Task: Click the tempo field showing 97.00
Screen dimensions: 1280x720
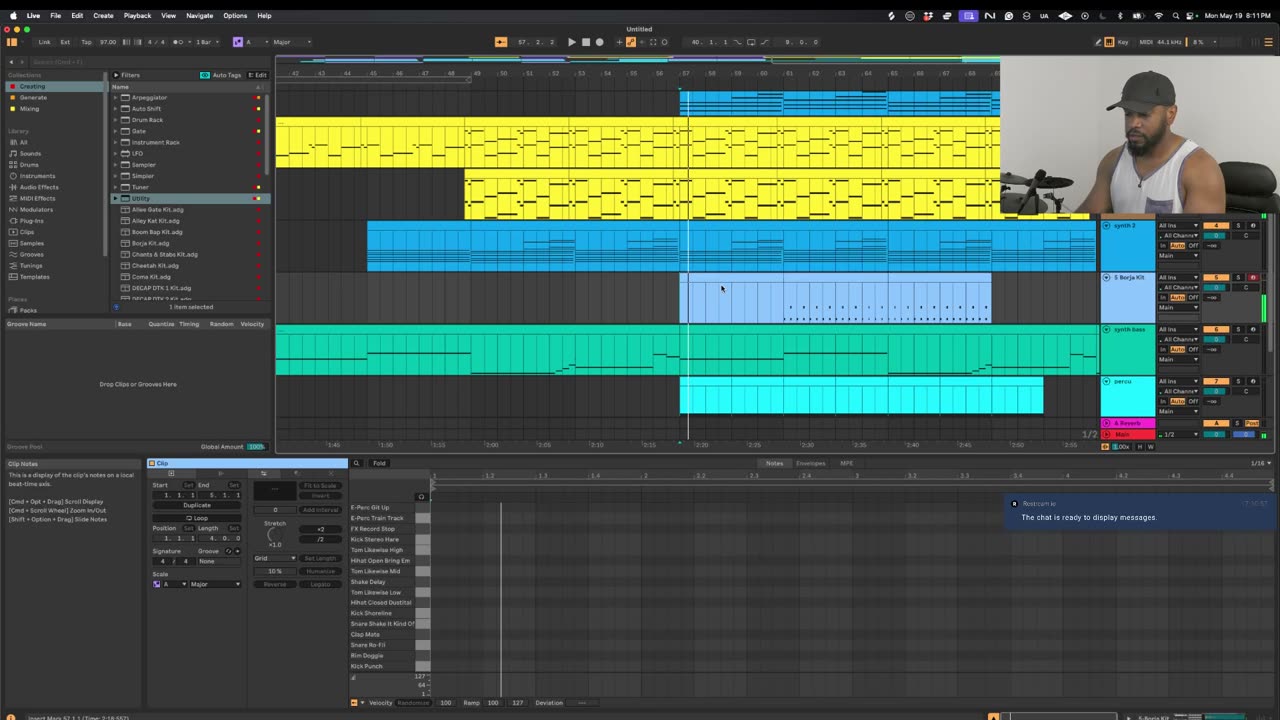Action: click(x=107, y=42)
